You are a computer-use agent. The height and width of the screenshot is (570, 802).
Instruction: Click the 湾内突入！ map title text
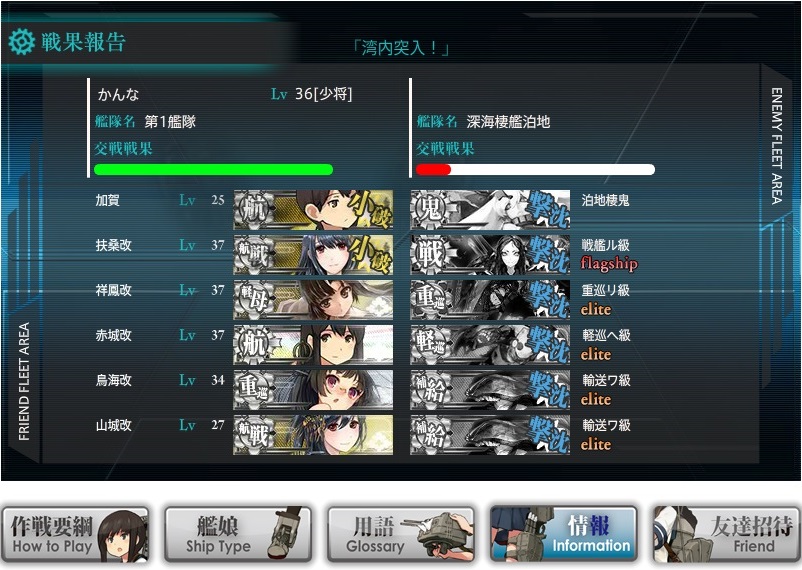400,49
